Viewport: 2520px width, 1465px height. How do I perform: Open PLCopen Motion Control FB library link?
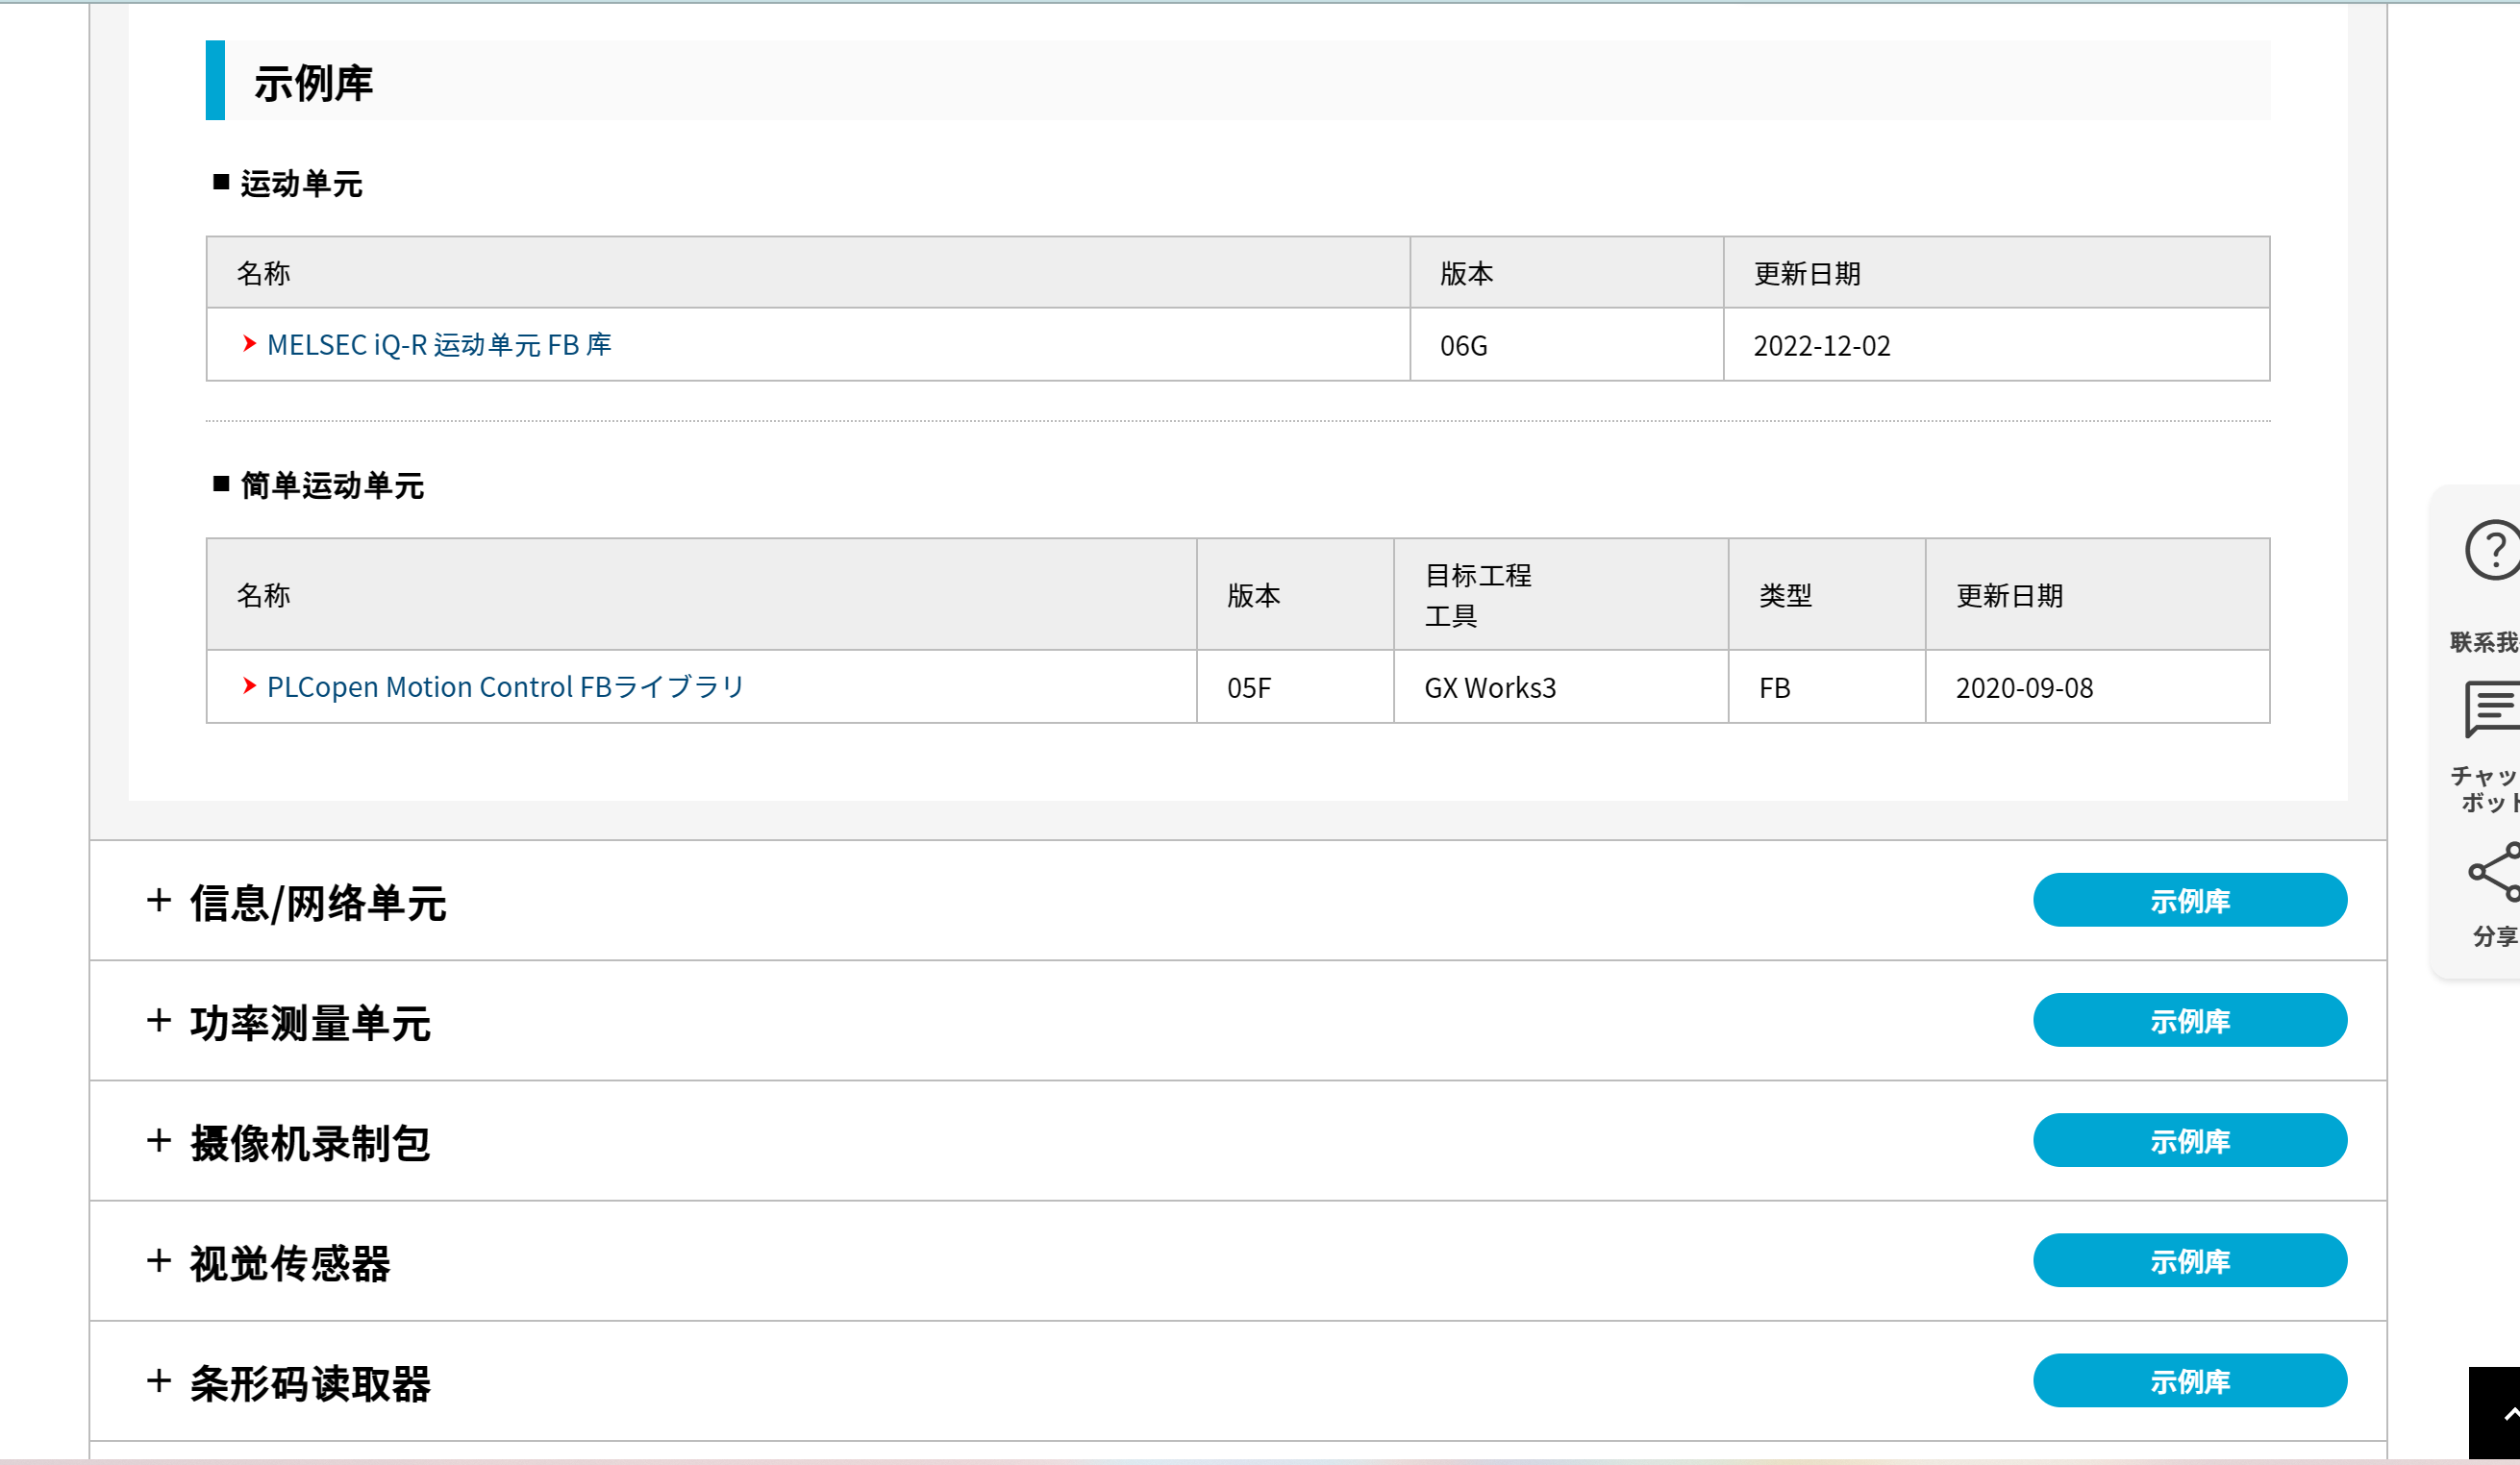[x=505, y=687]
